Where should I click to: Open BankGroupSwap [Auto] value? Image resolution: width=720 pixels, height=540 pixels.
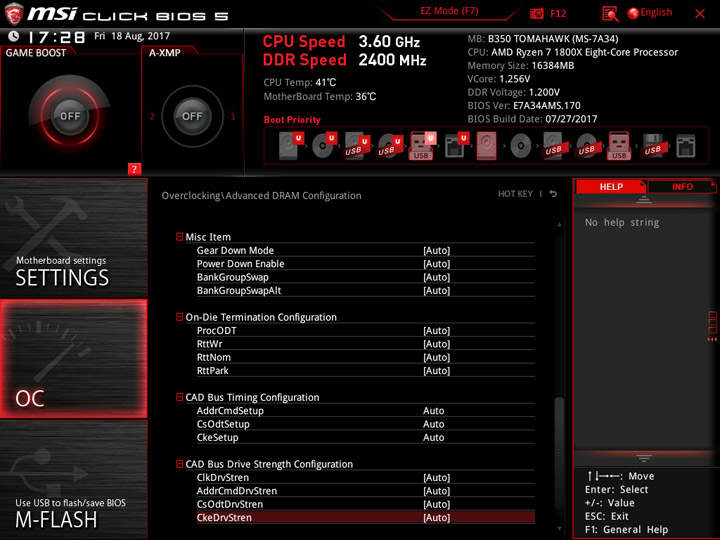(x=437, y=277)
